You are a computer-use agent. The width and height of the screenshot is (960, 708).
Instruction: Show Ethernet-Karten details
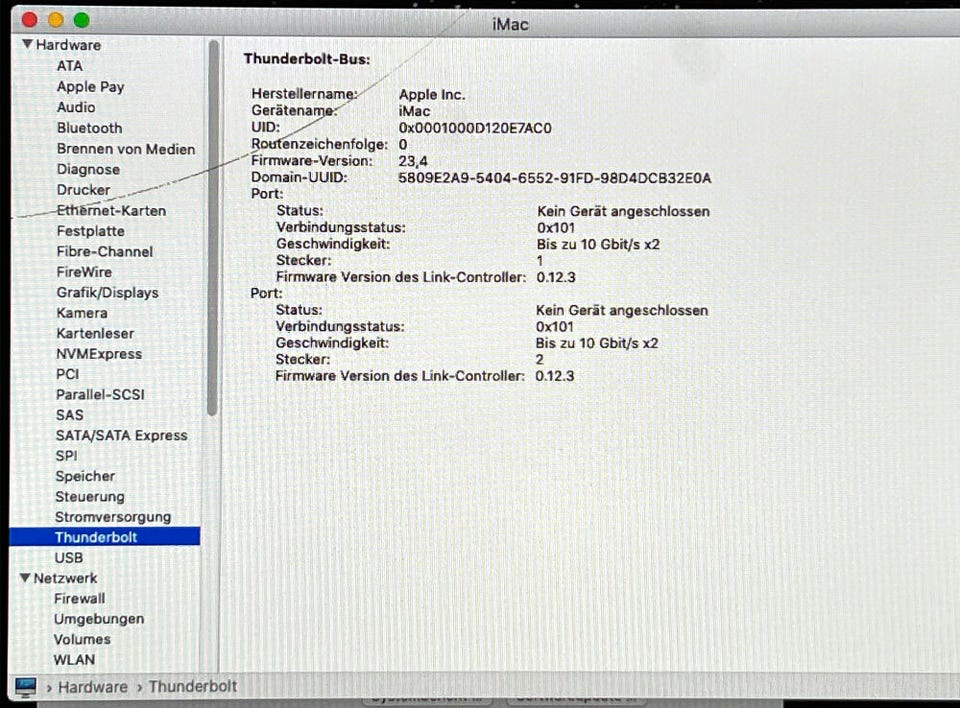[111, 211]
